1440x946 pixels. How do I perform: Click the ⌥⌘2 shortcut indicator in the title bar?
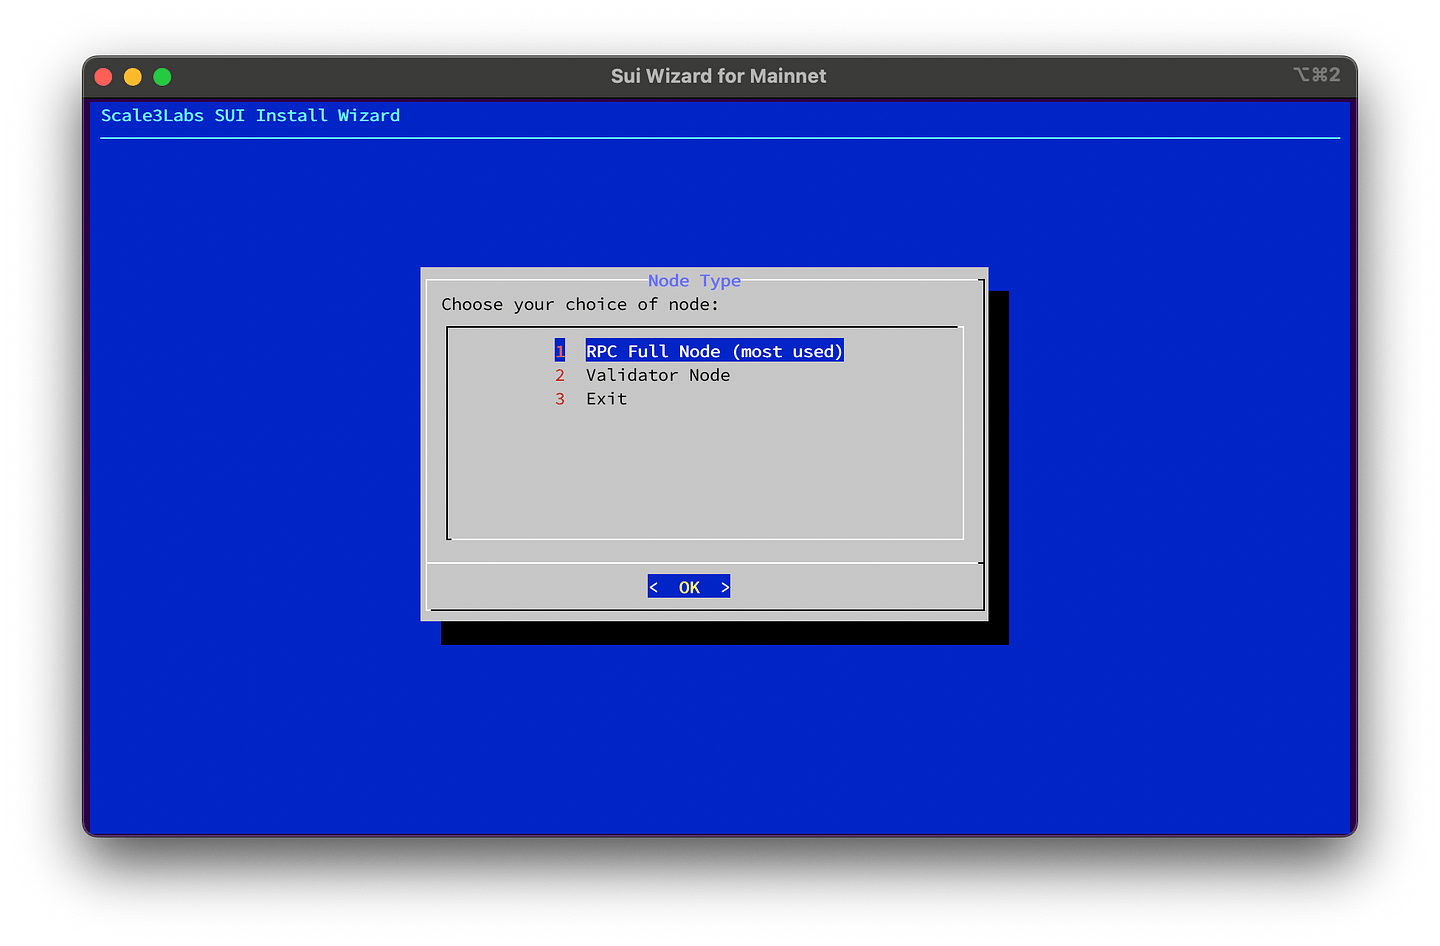pos(1316,75)
